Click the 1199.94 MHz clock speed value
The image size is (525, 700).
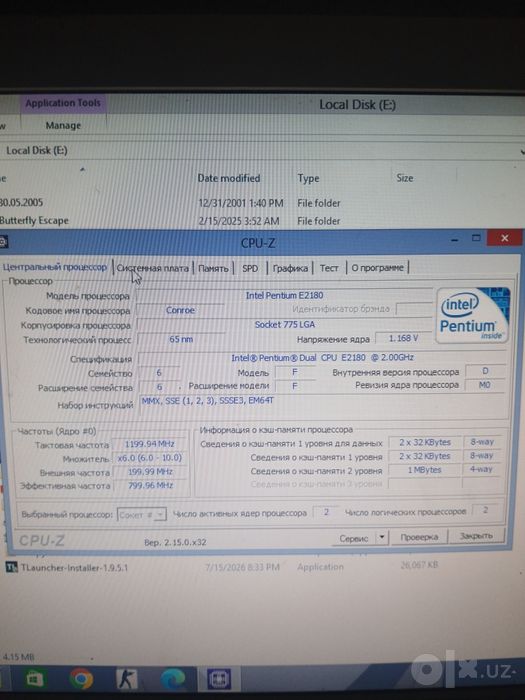(x=150, y=444)
